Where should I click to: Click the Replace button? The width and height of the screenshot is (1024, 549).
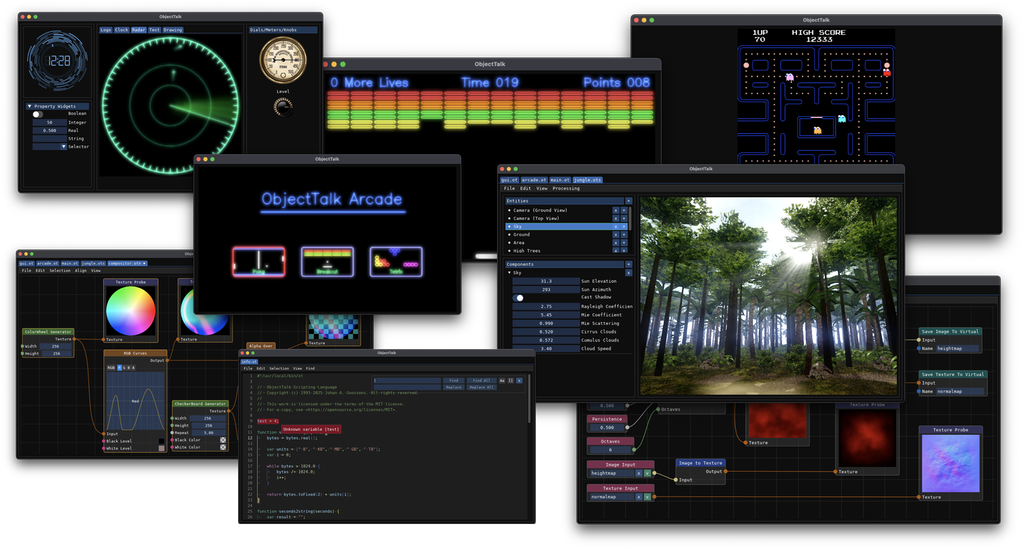(x=453, y=387)
